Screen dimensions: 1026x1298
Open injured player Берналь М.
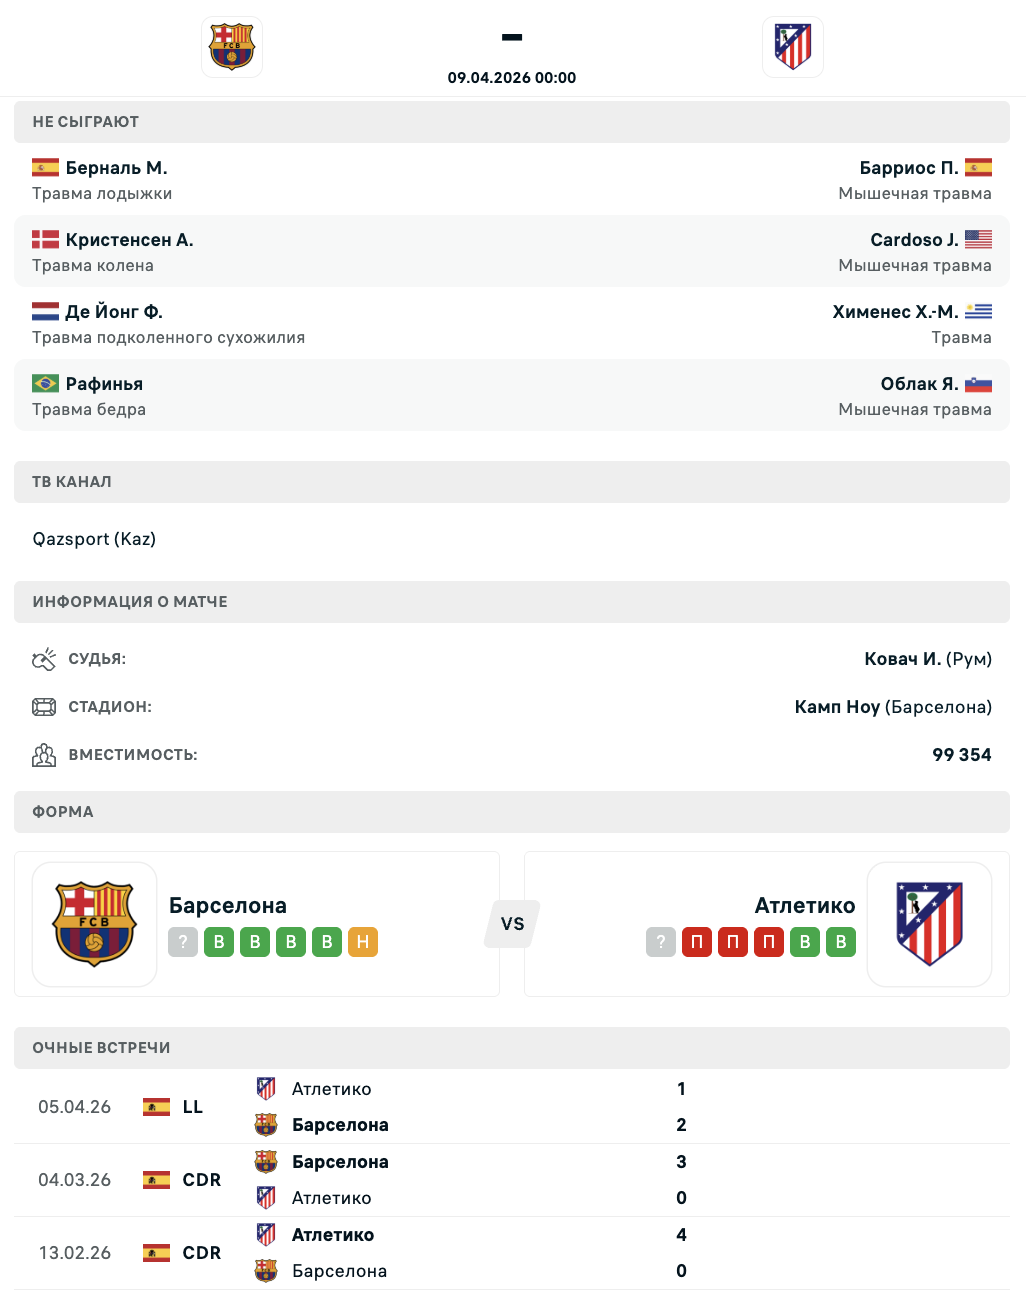click(x=116, y=168)
